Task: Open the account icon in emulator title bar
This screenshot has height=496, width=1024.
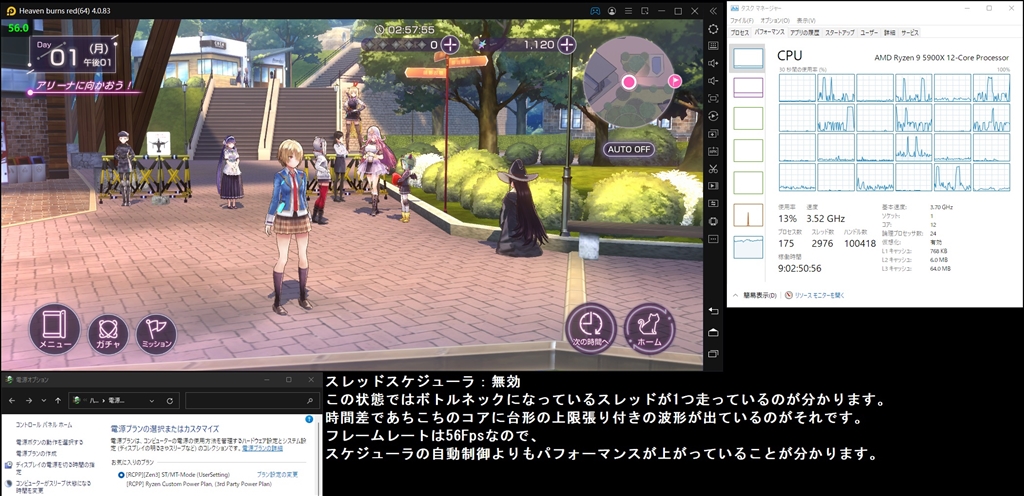Action: click(611, 11)
